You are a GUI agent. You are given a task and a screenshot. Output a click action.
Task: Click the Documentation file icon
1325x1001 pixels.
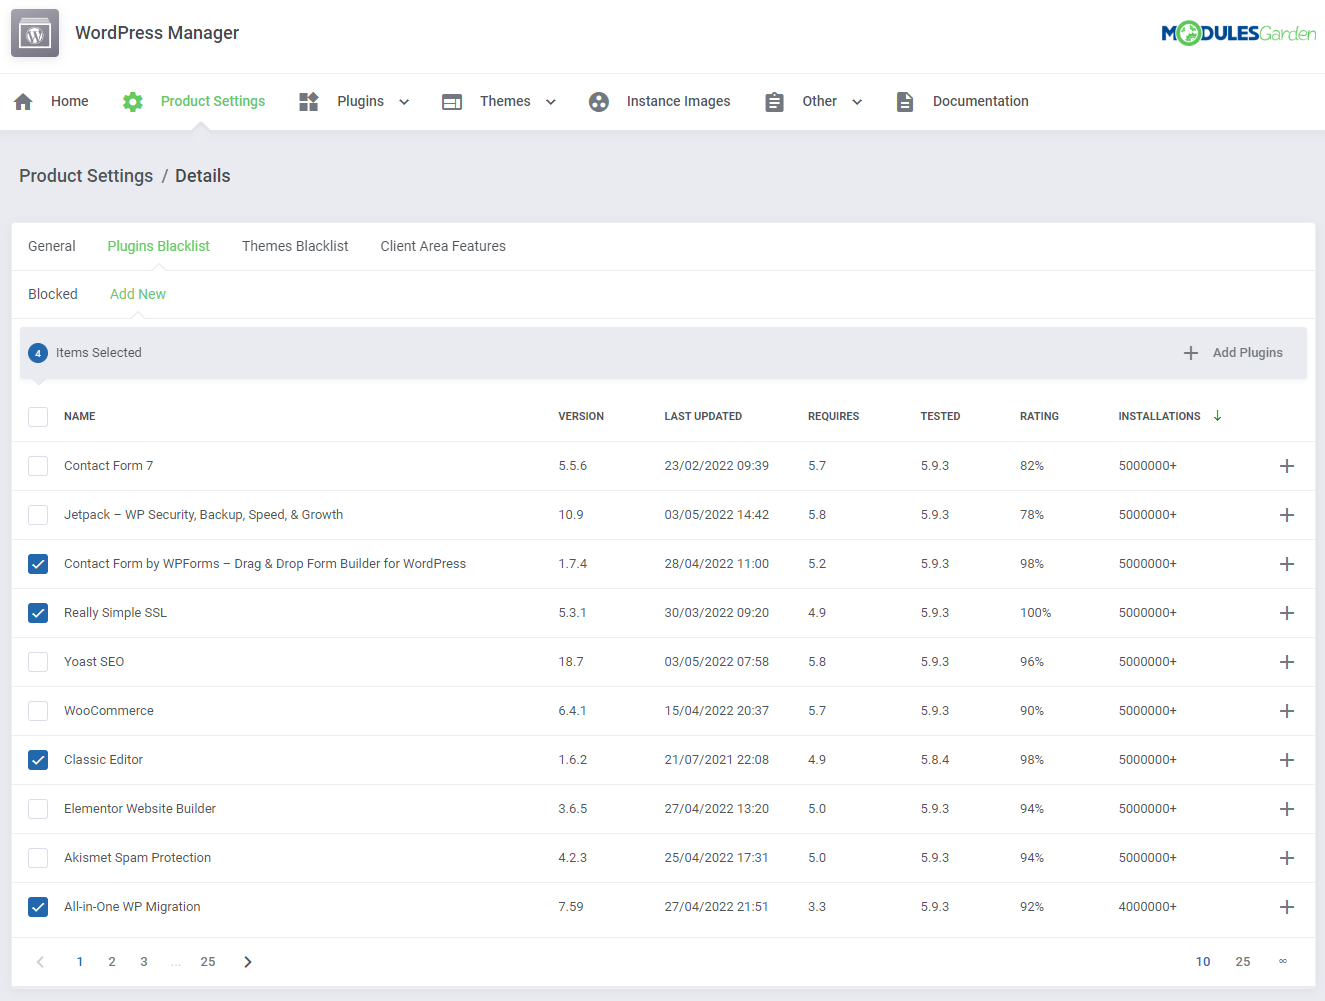905,101
